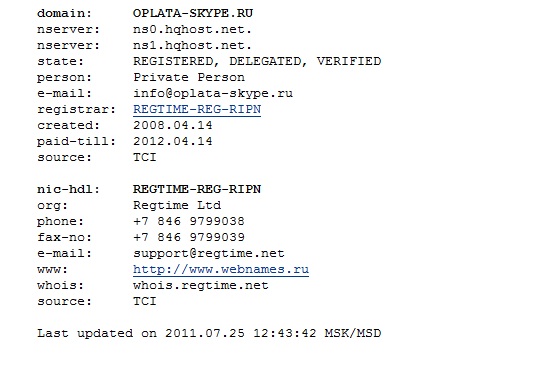This screenshot has width=533, height=371.
Task: Open the REGTIME-REG-RIPN registrar link
Action: (197, 109)
